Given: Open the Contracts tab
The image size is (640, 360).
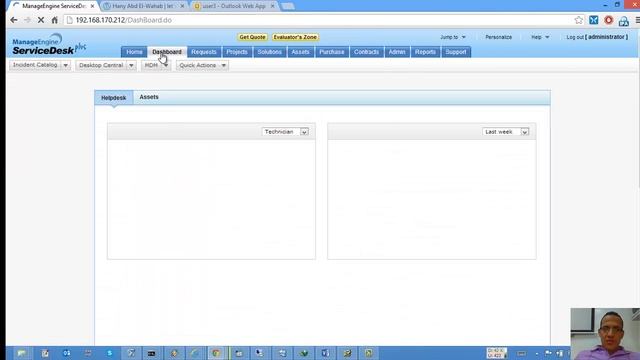Looking at the screenshot, I should [367, 52].
